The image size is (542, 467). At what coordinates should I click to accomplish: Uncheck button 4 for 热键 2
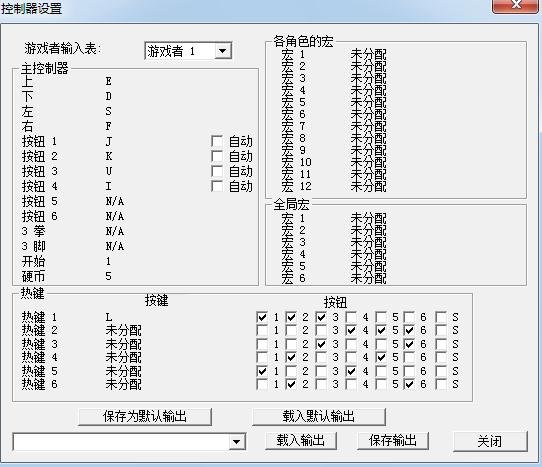pos(351,330)
